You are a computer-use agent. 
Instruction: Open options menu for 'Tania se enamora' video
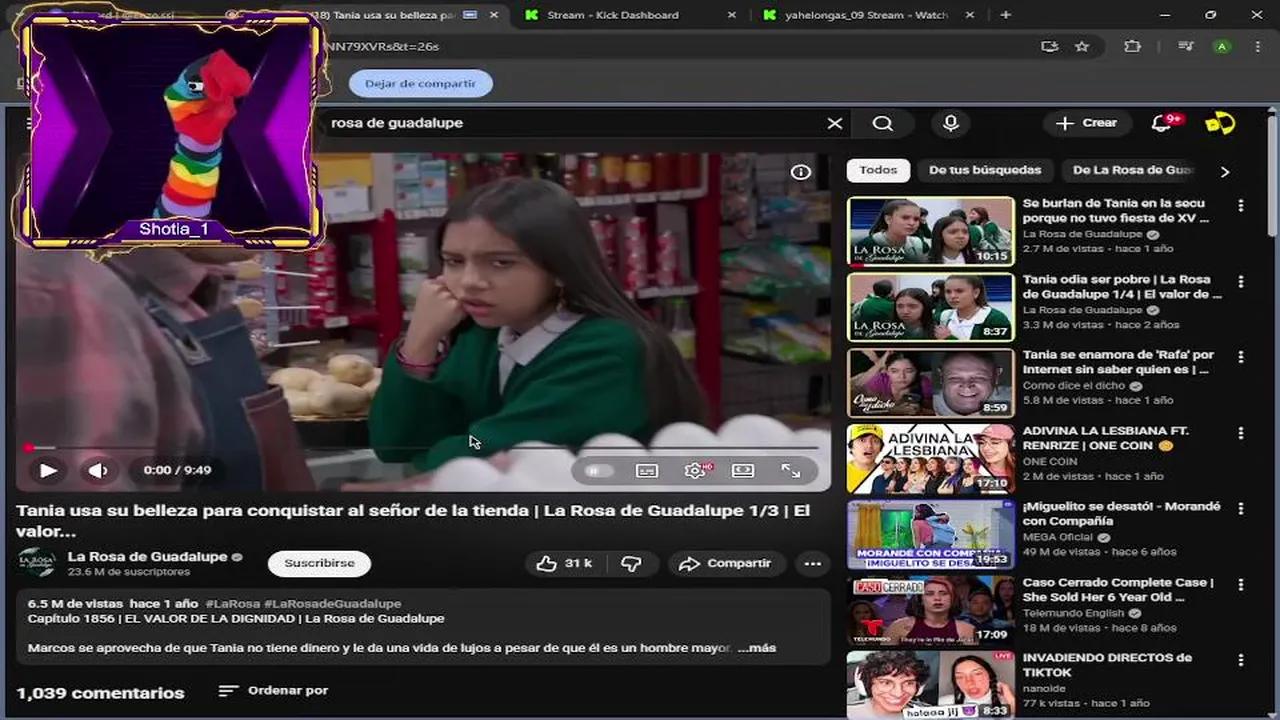click(x=1241, y=357)
